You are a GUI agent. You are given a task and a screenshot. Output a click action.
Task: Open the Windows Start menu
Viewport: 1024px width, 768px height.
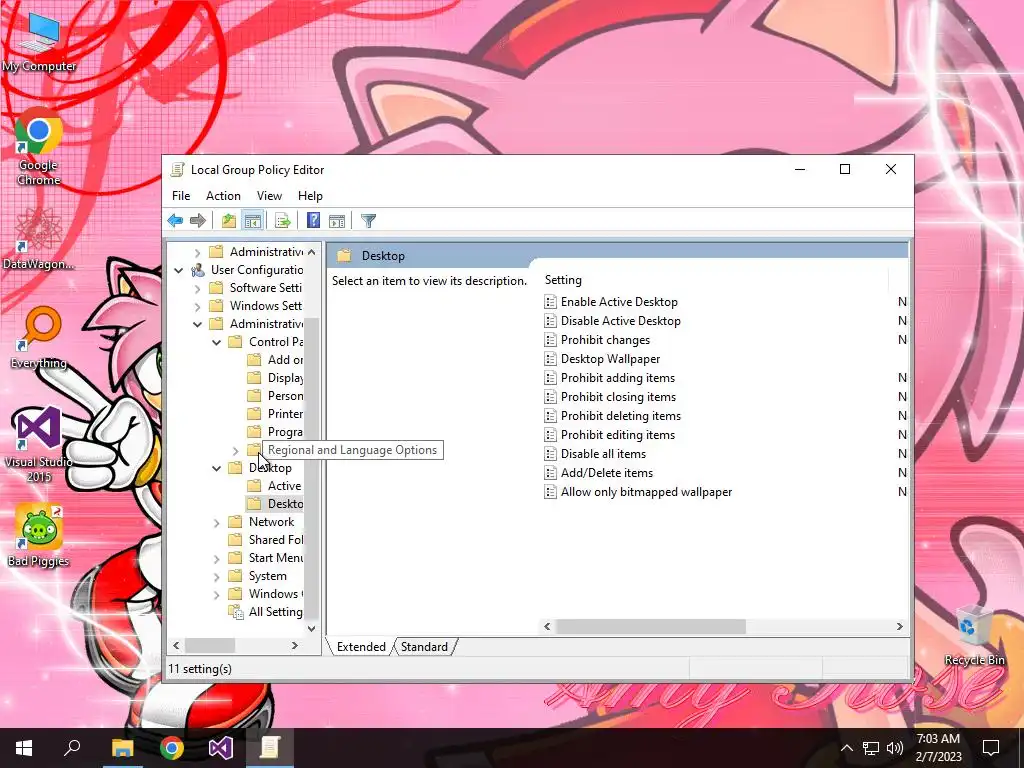(24, 748)
